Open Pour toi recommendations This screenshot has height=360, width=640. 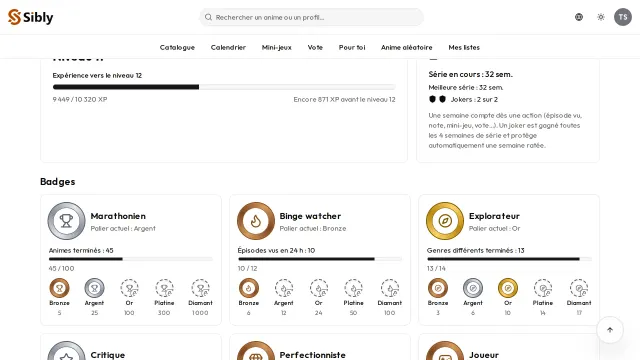click(352, 47)
